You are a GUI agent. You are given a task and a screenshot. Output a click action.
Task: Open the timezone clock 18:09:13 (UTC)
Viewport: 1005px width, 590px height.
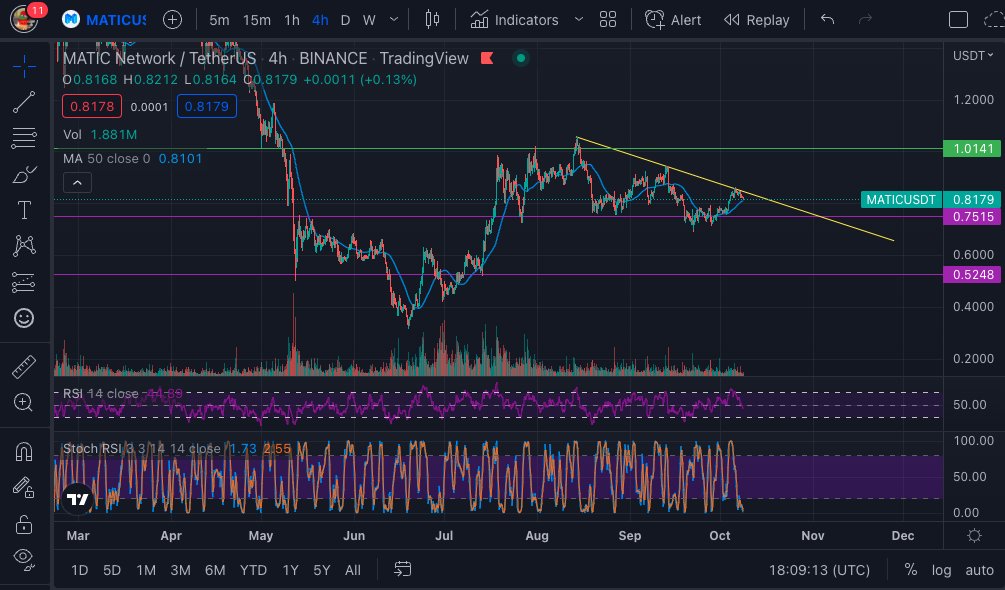coord(819,570)
